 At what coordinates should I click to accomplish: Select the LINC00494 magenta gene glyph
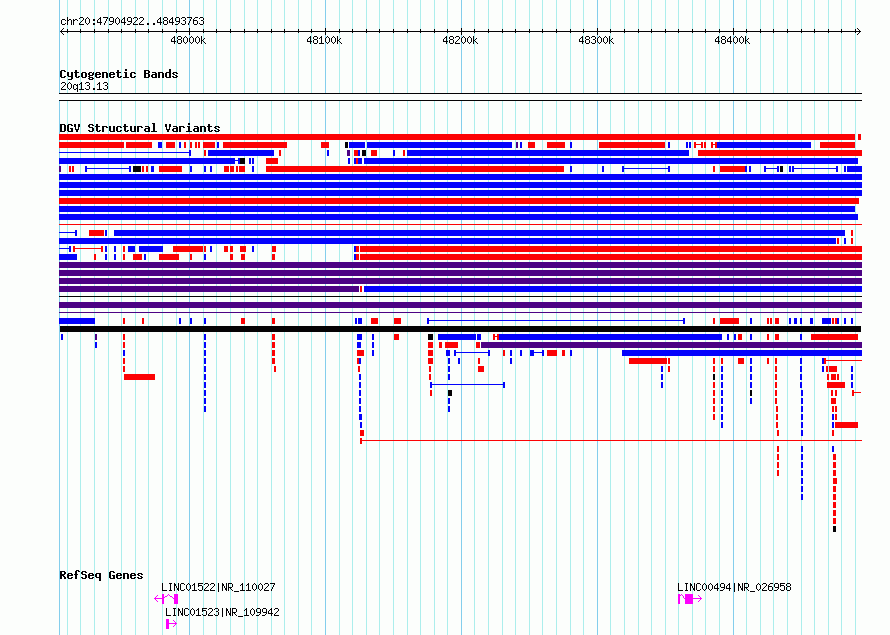point(690,599)
